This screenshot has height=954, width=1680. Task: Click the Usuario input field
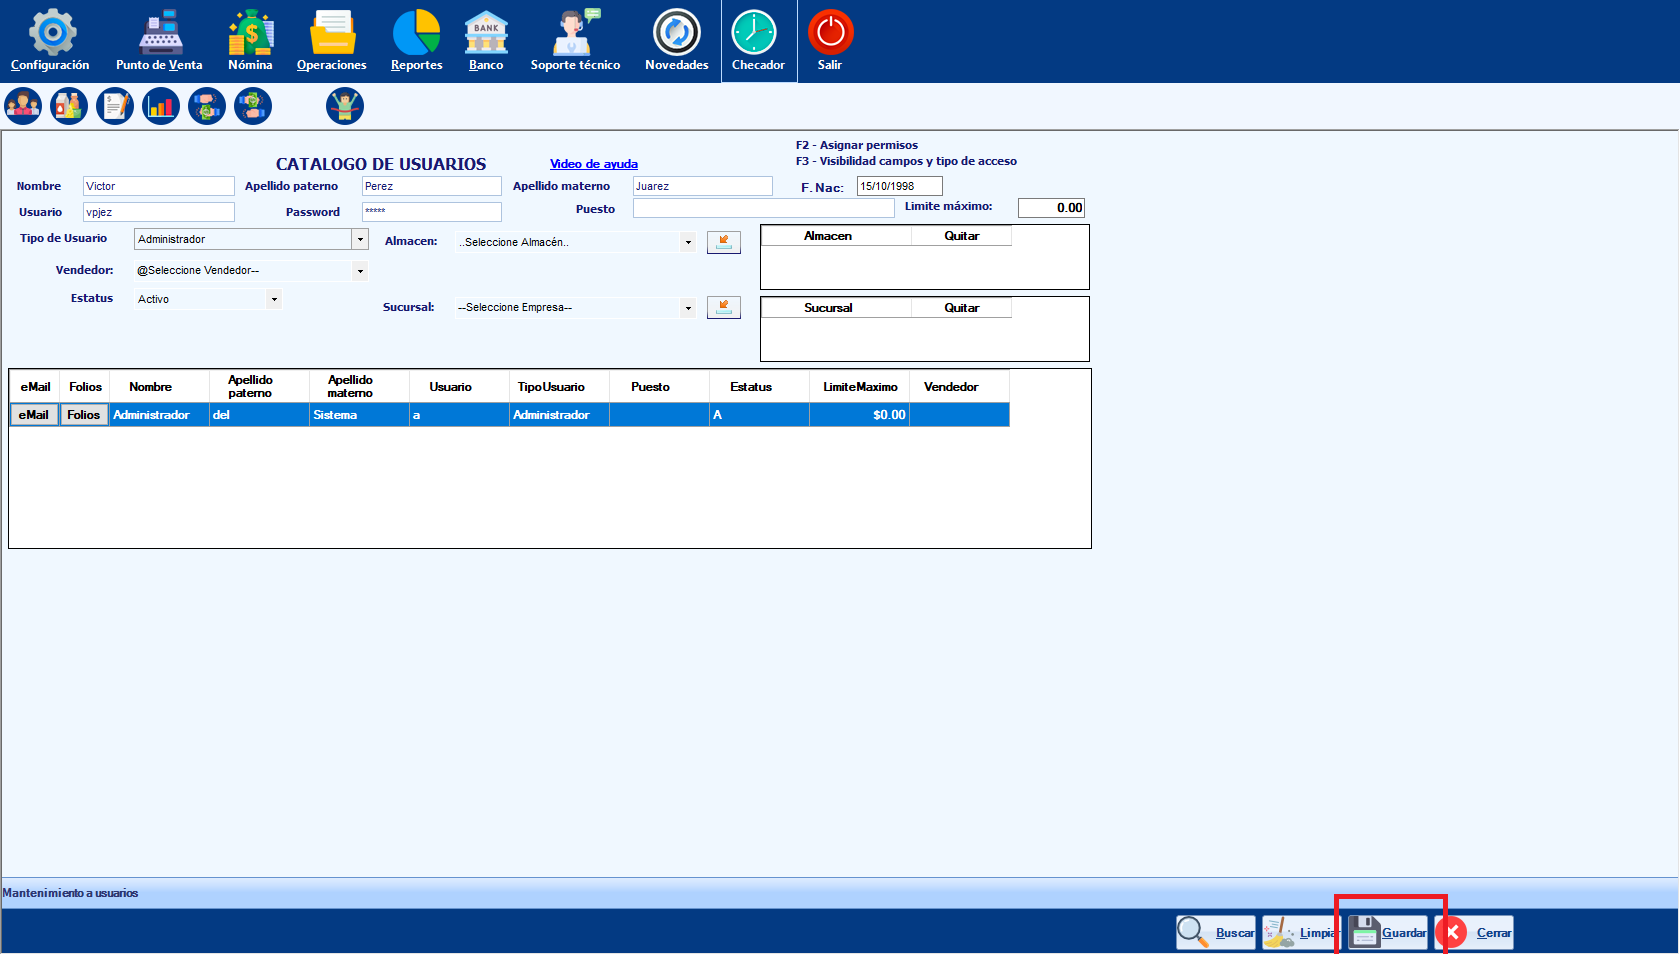pyautogui.click(x=159, y=212)
